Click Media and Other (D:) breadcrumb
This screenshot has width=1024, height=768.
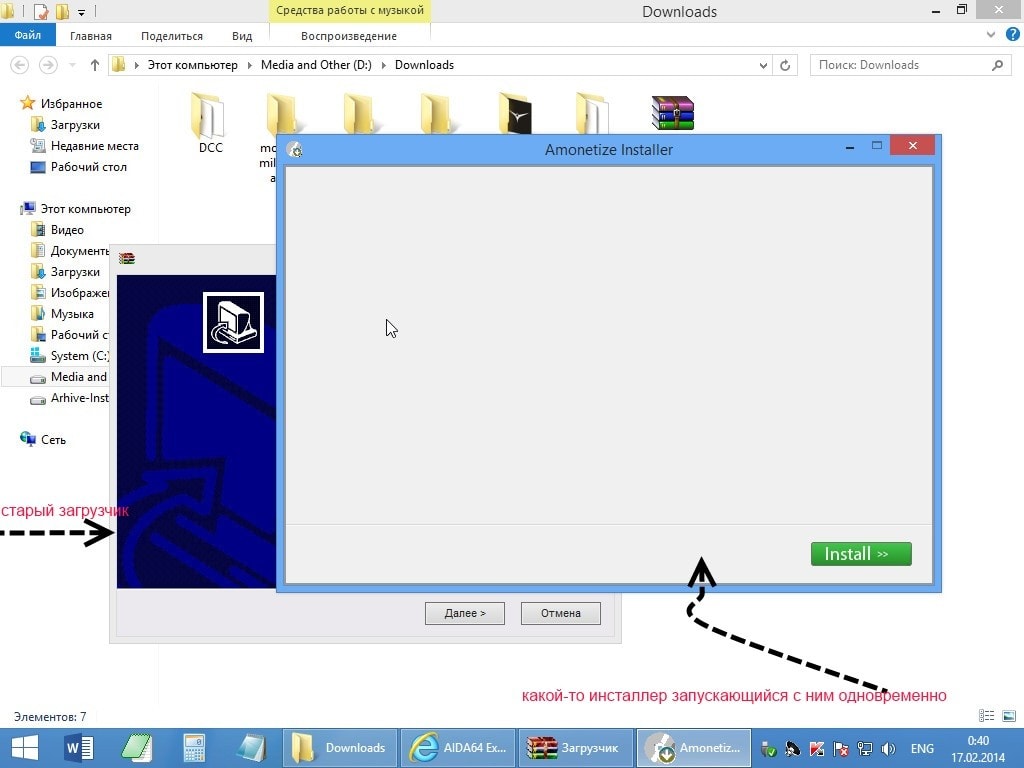click(x=316, y=65)
